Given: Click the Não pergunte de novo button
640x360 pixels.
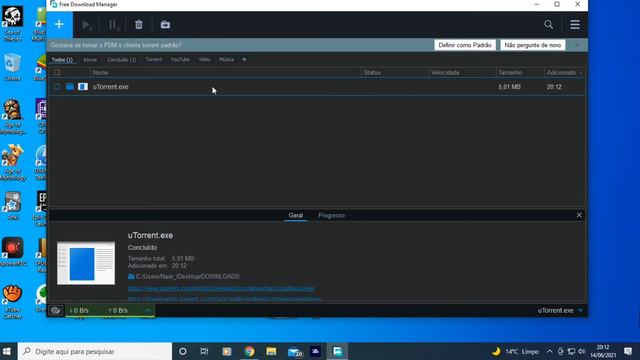Looking at the screenshot, I should point(533,45).
